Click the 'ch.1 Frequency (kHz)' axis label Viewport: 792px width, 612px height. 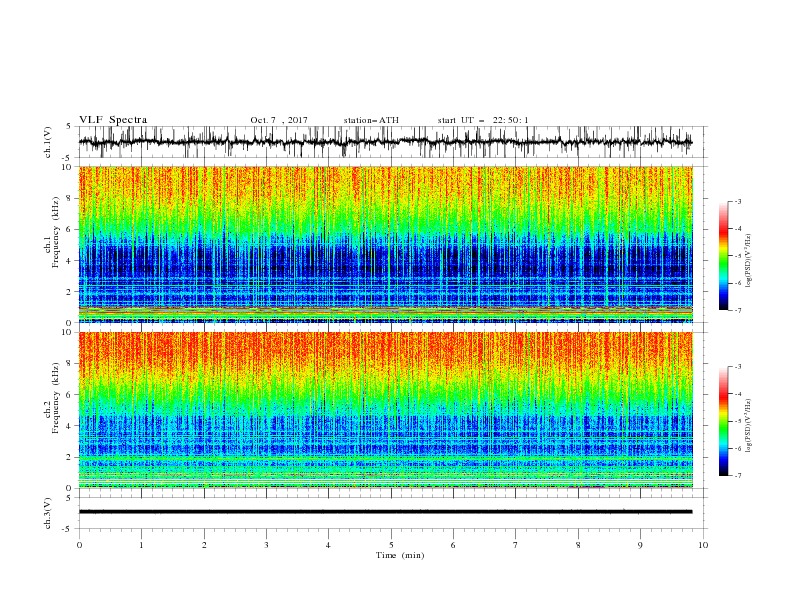click(x=52, y=233)
